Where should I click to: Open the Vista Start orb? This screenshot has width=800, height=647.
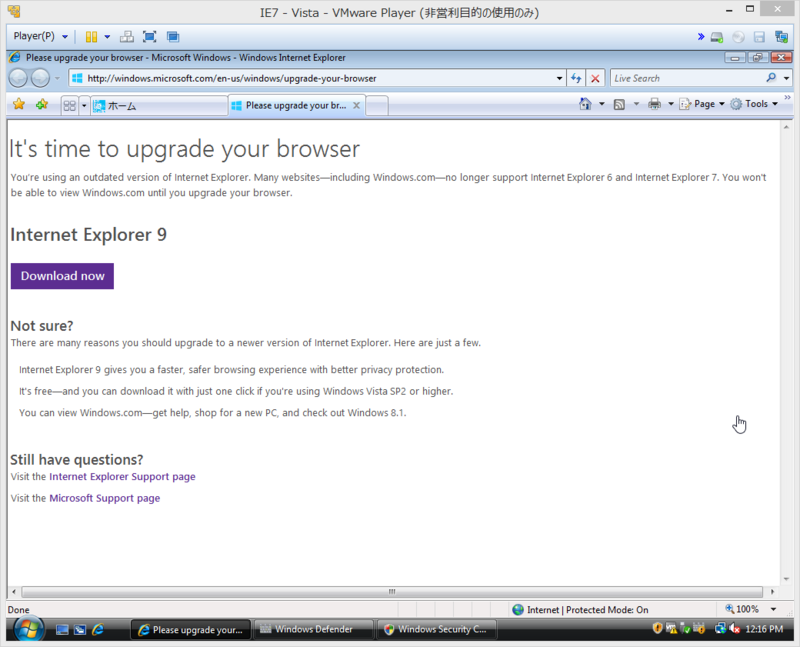coord(28,629)
